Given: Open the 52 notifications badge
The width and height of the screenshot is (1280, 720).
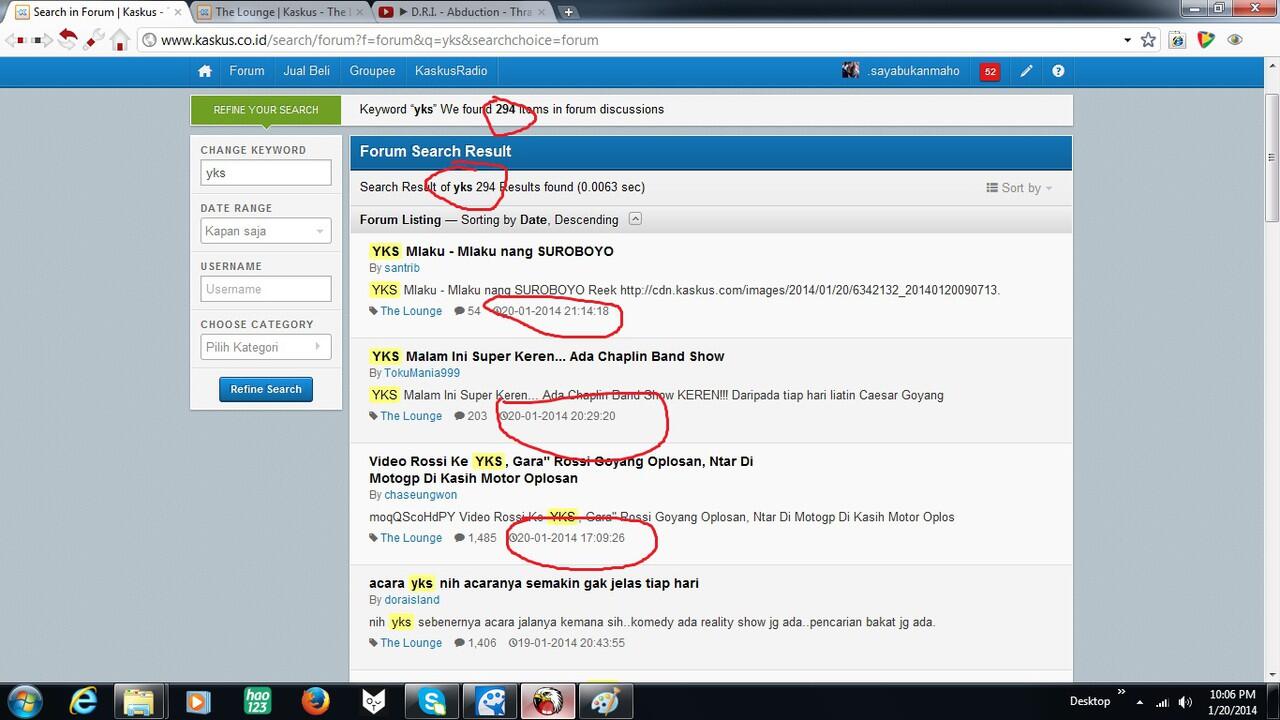Looking at the screenshot, I should coord(990,71).
